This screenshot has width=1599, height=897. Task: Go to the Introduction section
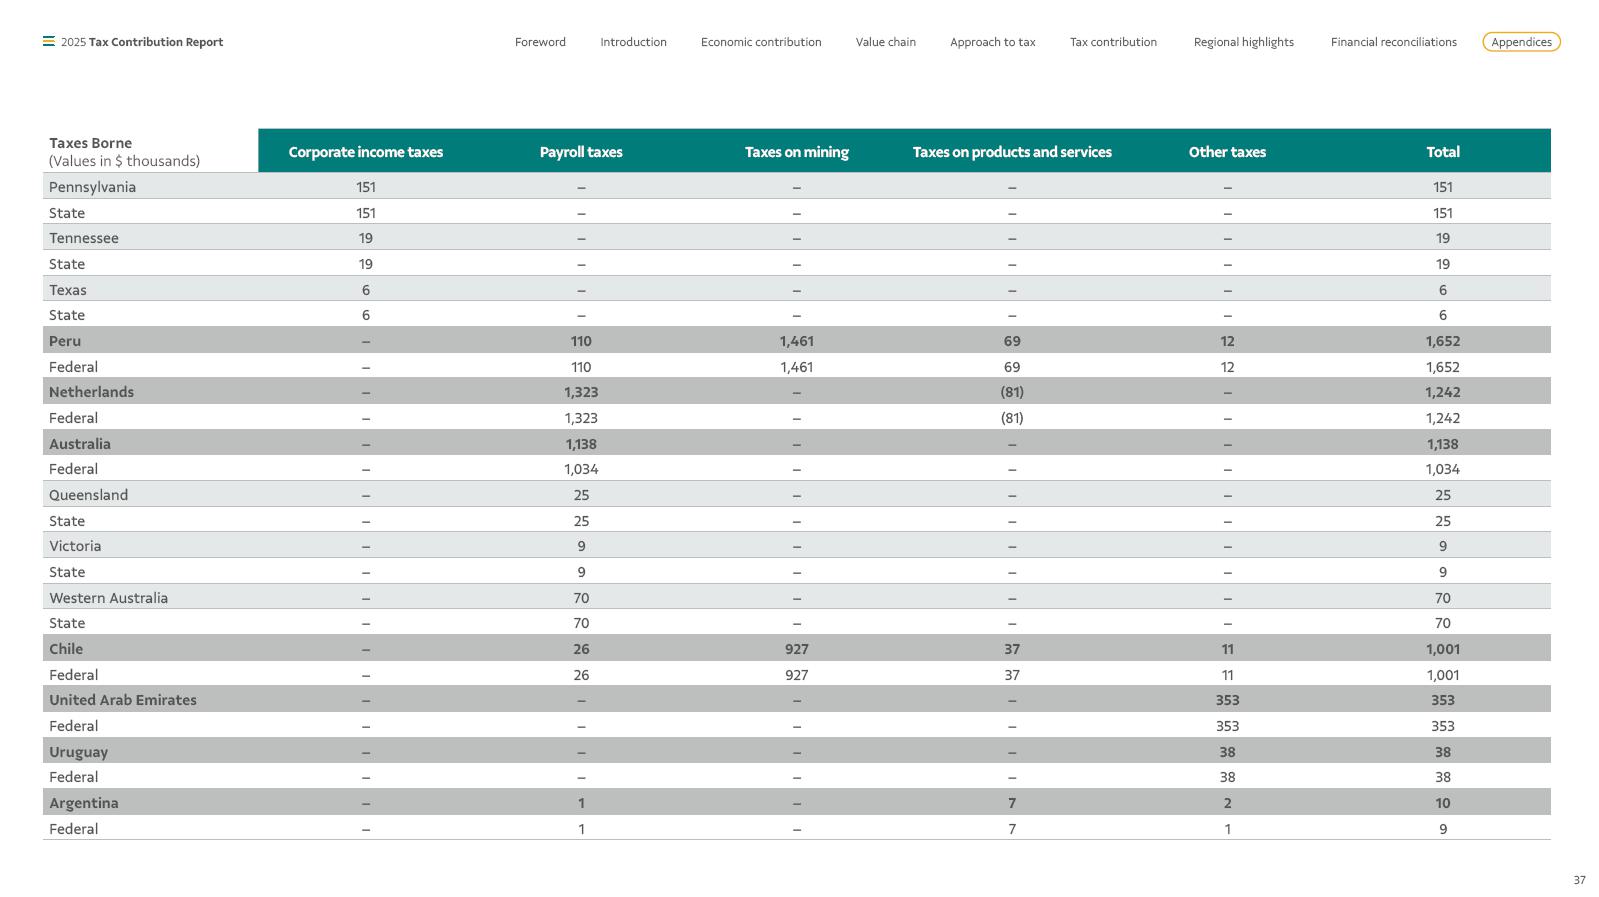coord(633,42)
